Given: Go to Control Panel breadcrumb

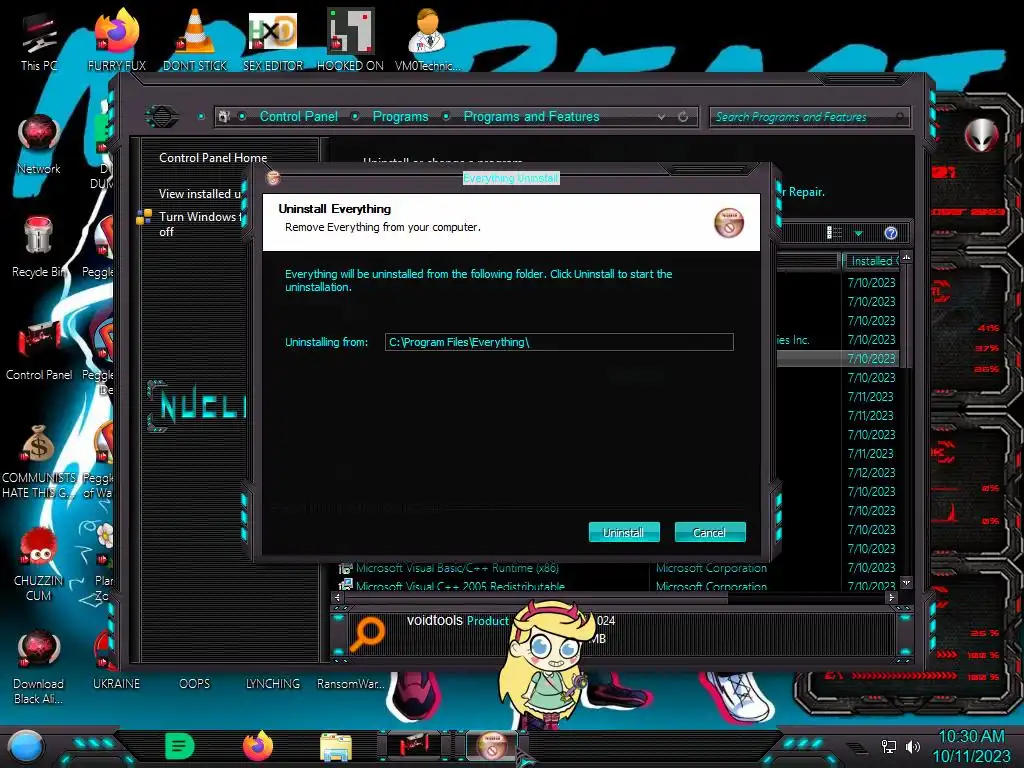Looking at the screenshot, I should [298, 117].
